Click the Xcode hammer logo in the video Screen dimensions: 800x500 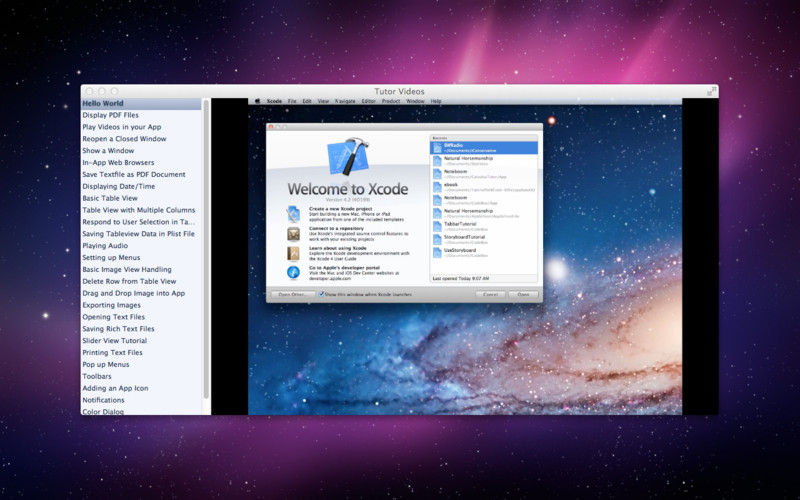(347, 156)
